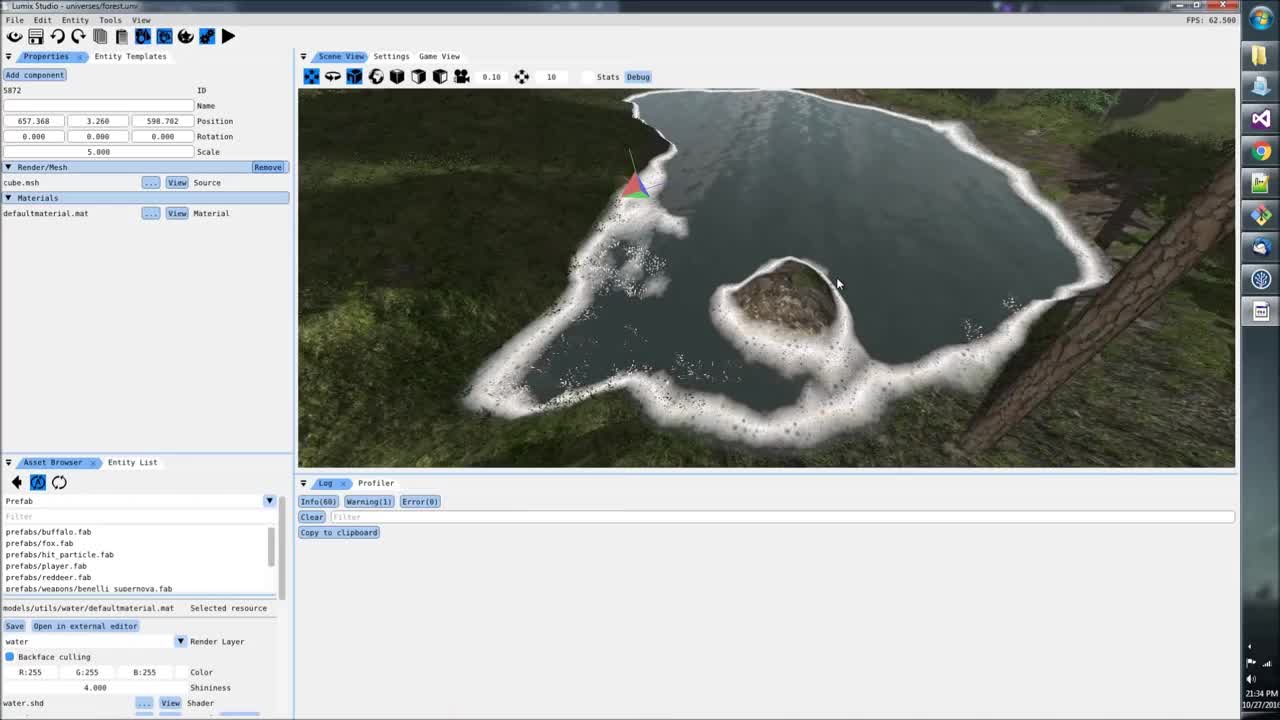The image size is (1280, 720).
Task: Click the Add component button
Action: [x=34, y=75]
